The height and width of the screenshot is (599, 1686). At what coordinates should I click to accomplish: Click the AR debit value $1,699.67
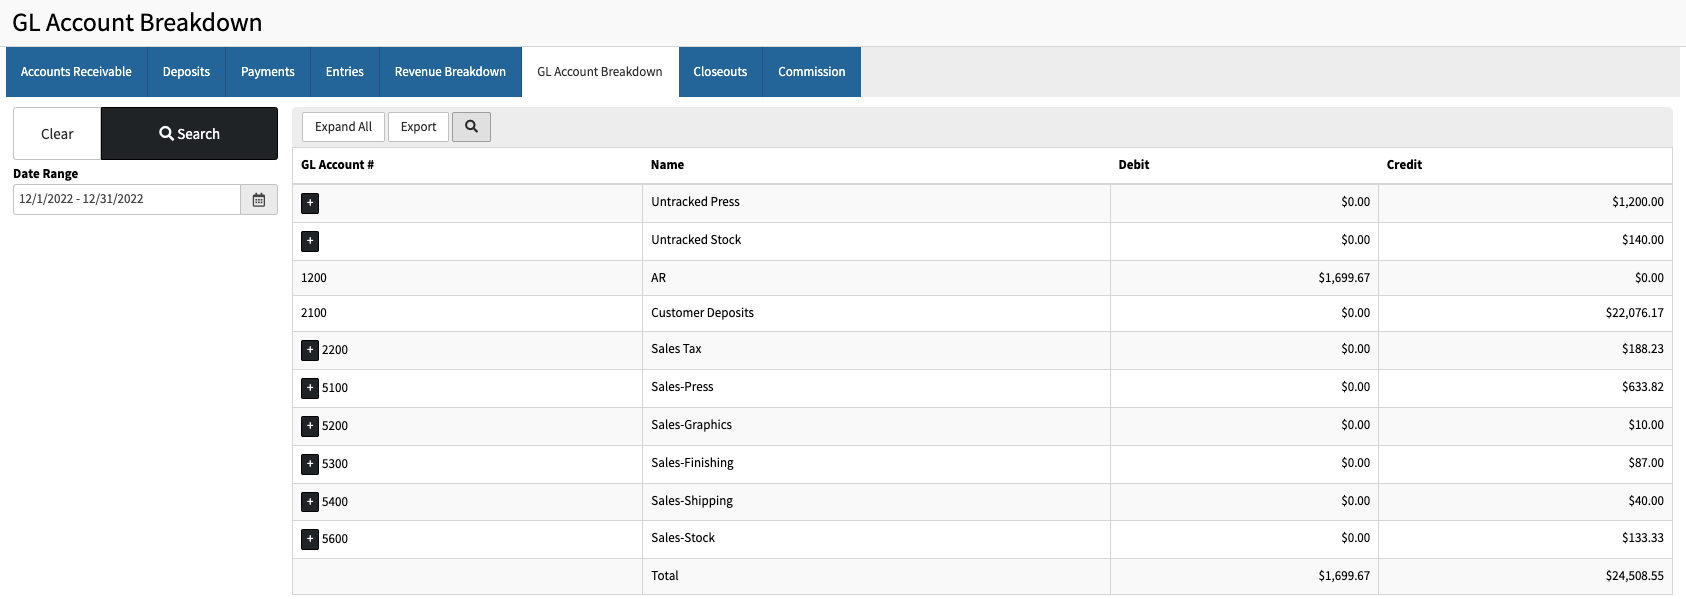pyautogui.click(x=1344, y=278)
